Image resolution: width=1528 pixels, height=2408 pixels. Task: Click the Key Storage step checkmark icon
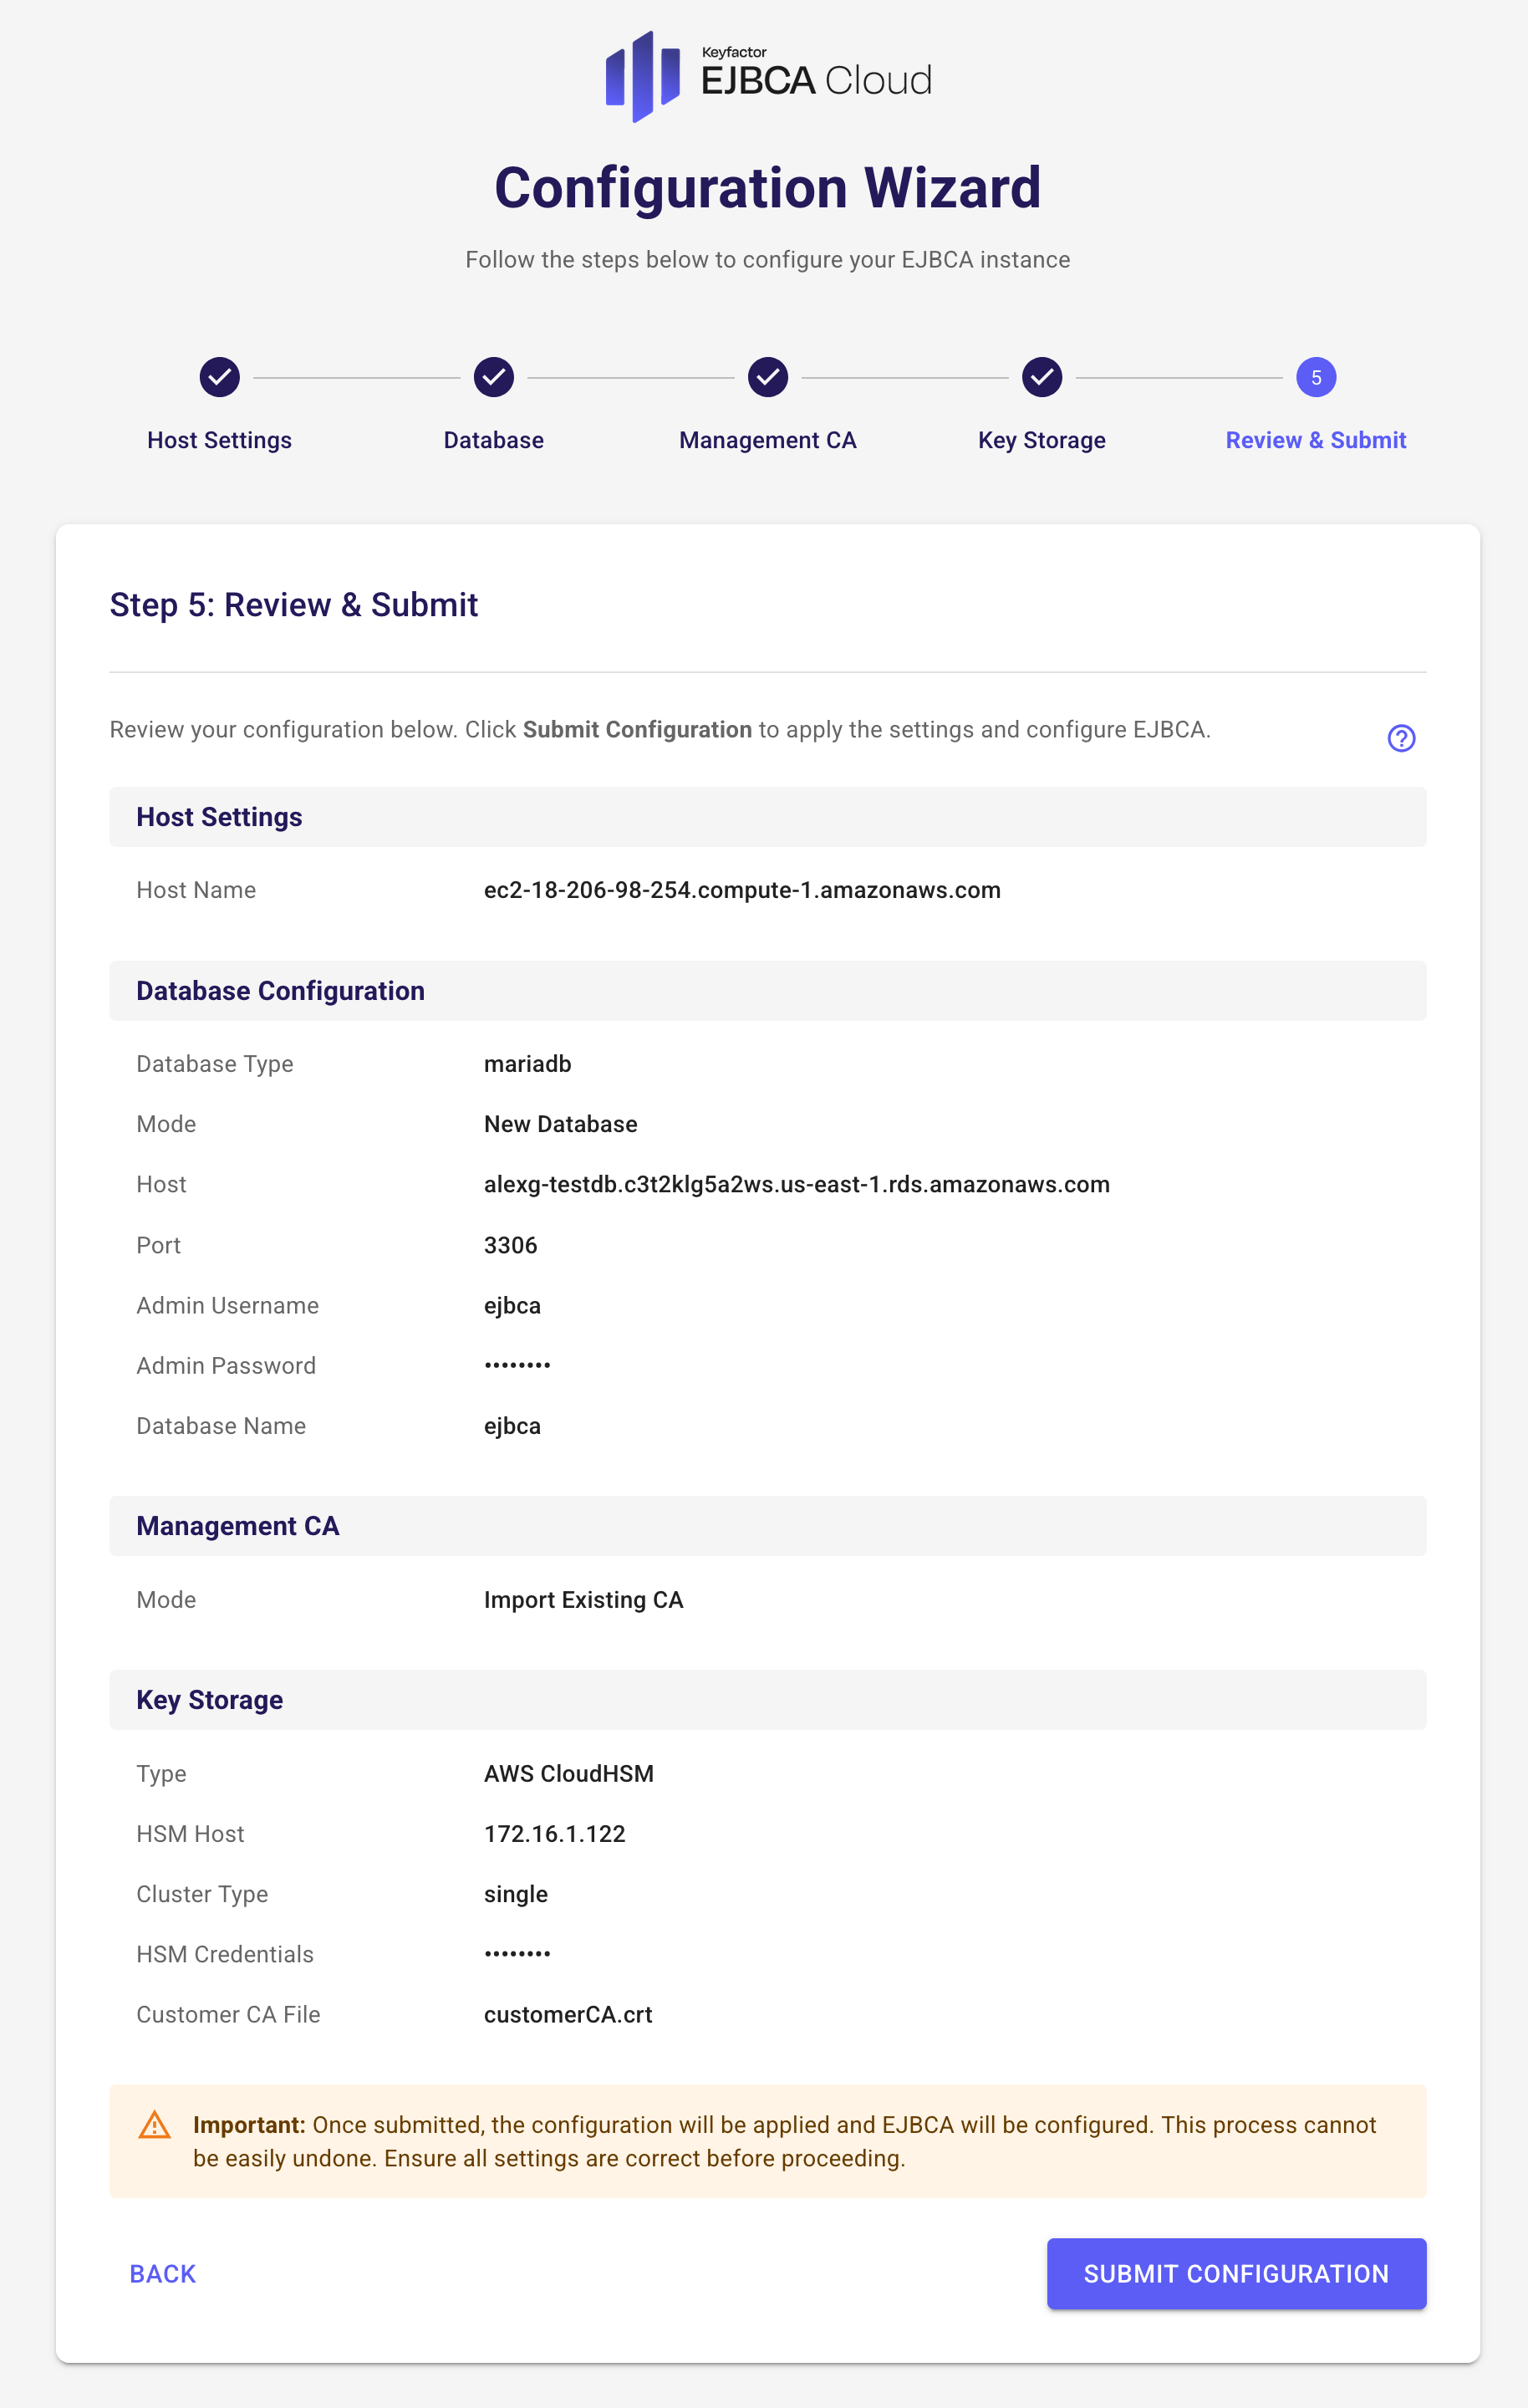pos(1041,377)
